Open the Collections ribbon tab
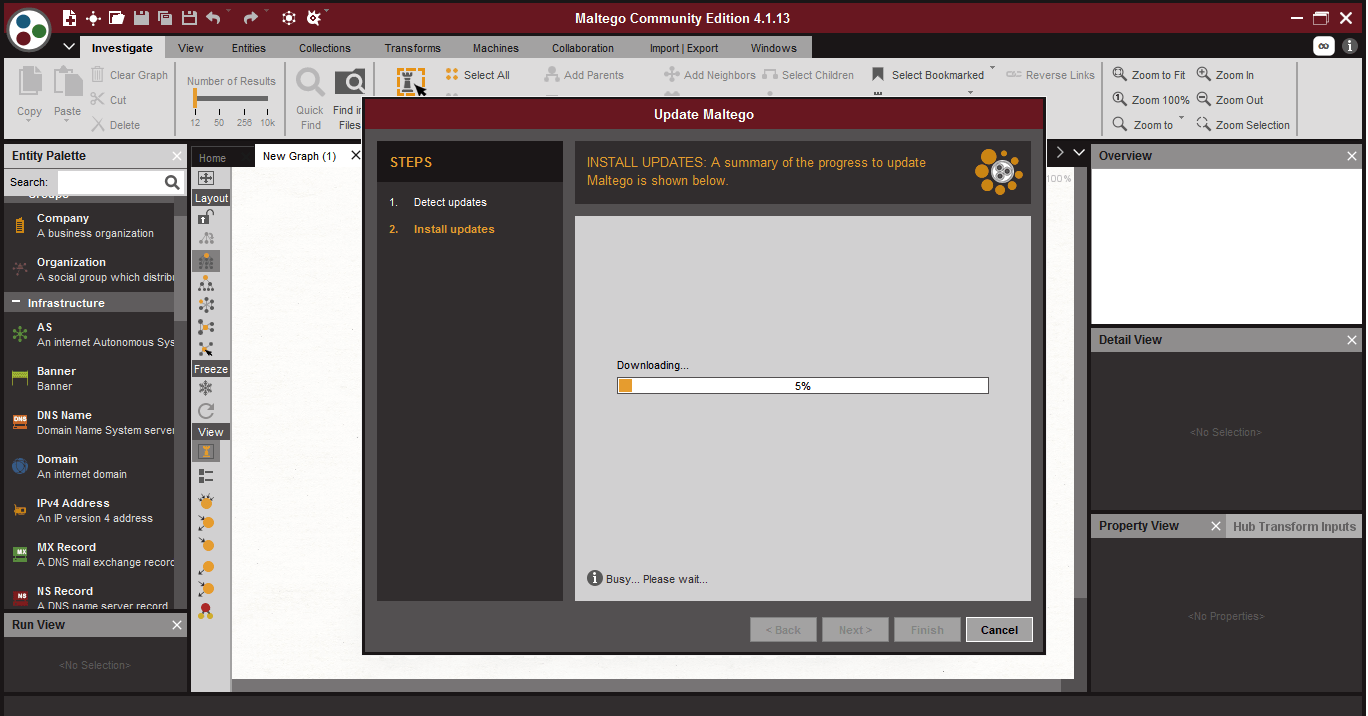1368x716 pixels. pos(325,48)
